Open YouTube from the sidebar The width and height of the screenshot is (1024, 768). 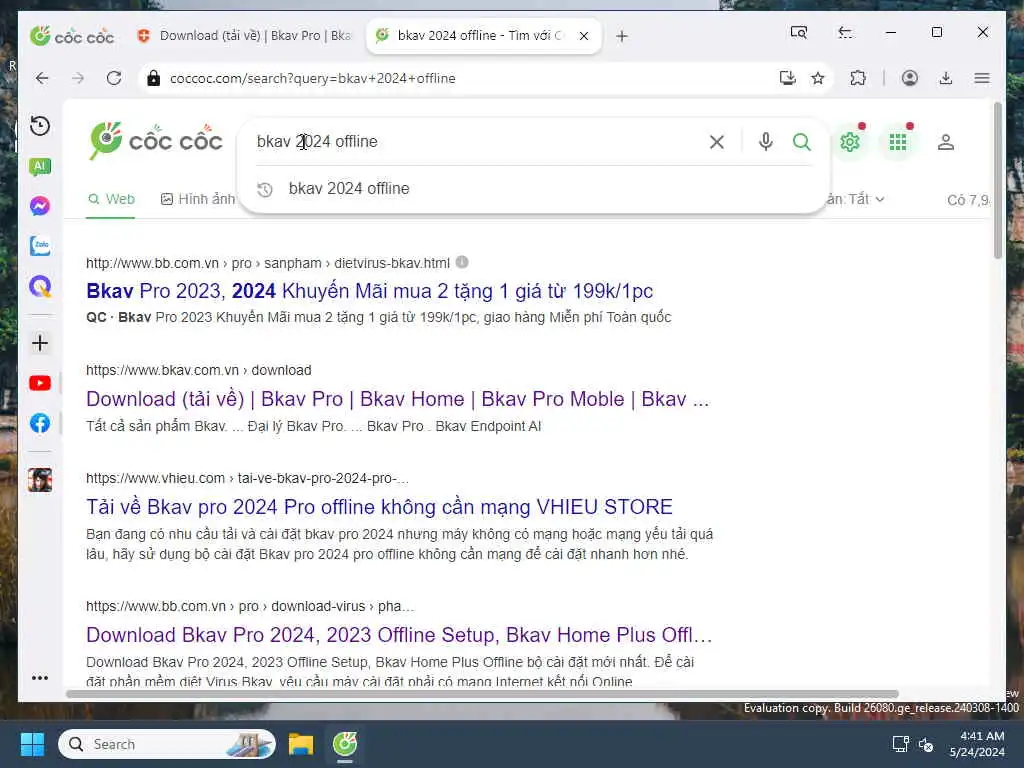(40, 383)
